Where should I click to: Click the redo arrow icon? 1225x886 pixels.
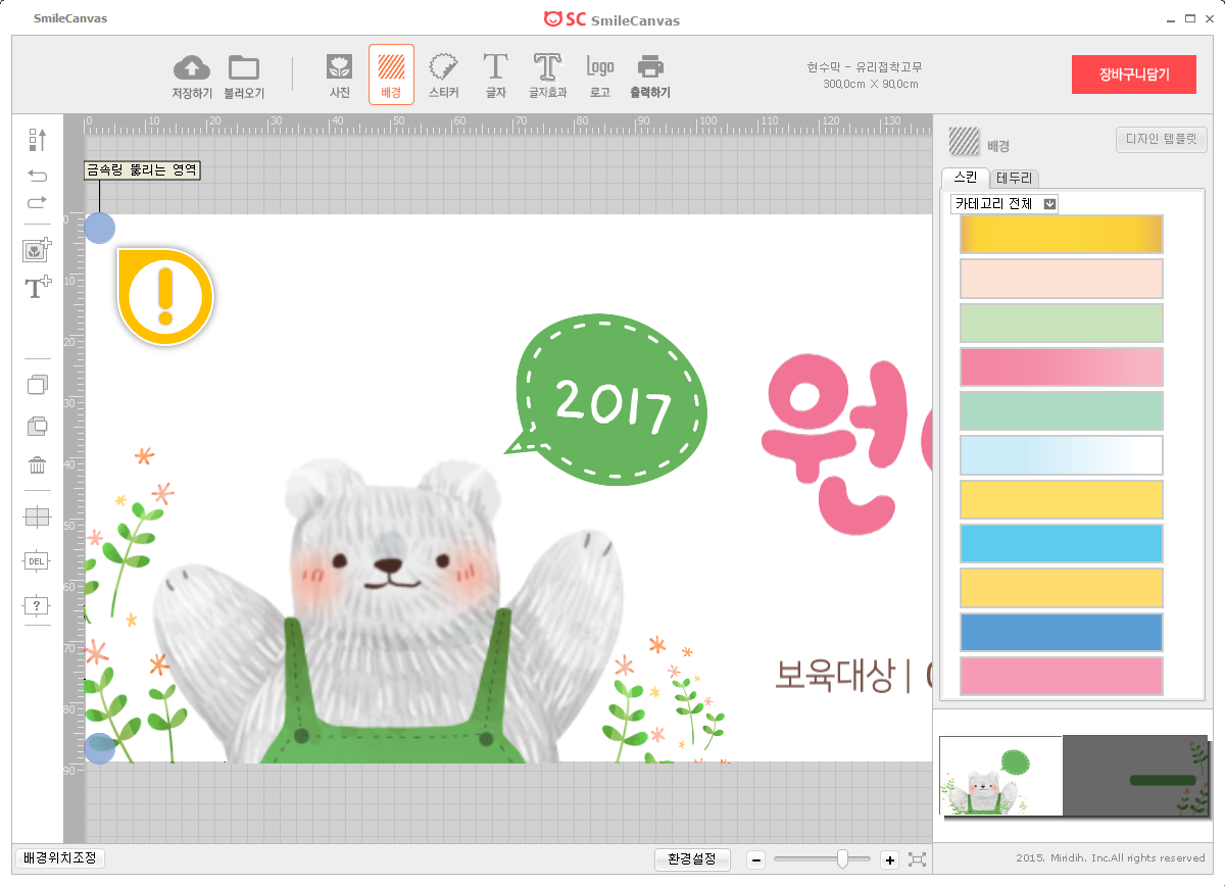pyautogui.click(x=37, y=202)
